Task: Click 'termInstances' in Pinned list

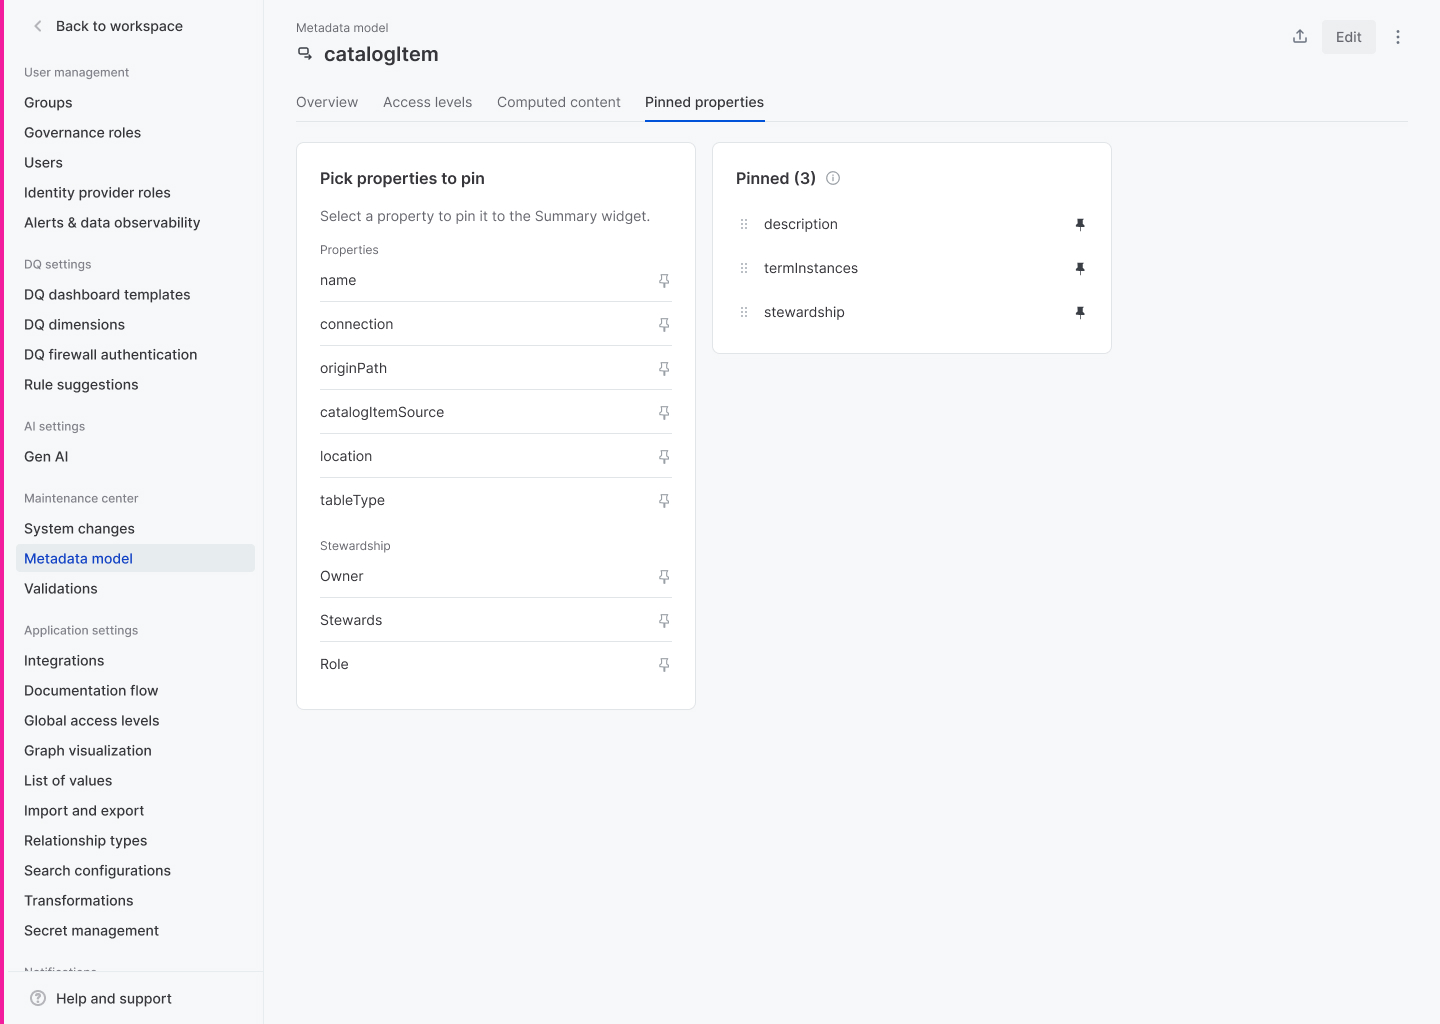Action: (811, 268)
